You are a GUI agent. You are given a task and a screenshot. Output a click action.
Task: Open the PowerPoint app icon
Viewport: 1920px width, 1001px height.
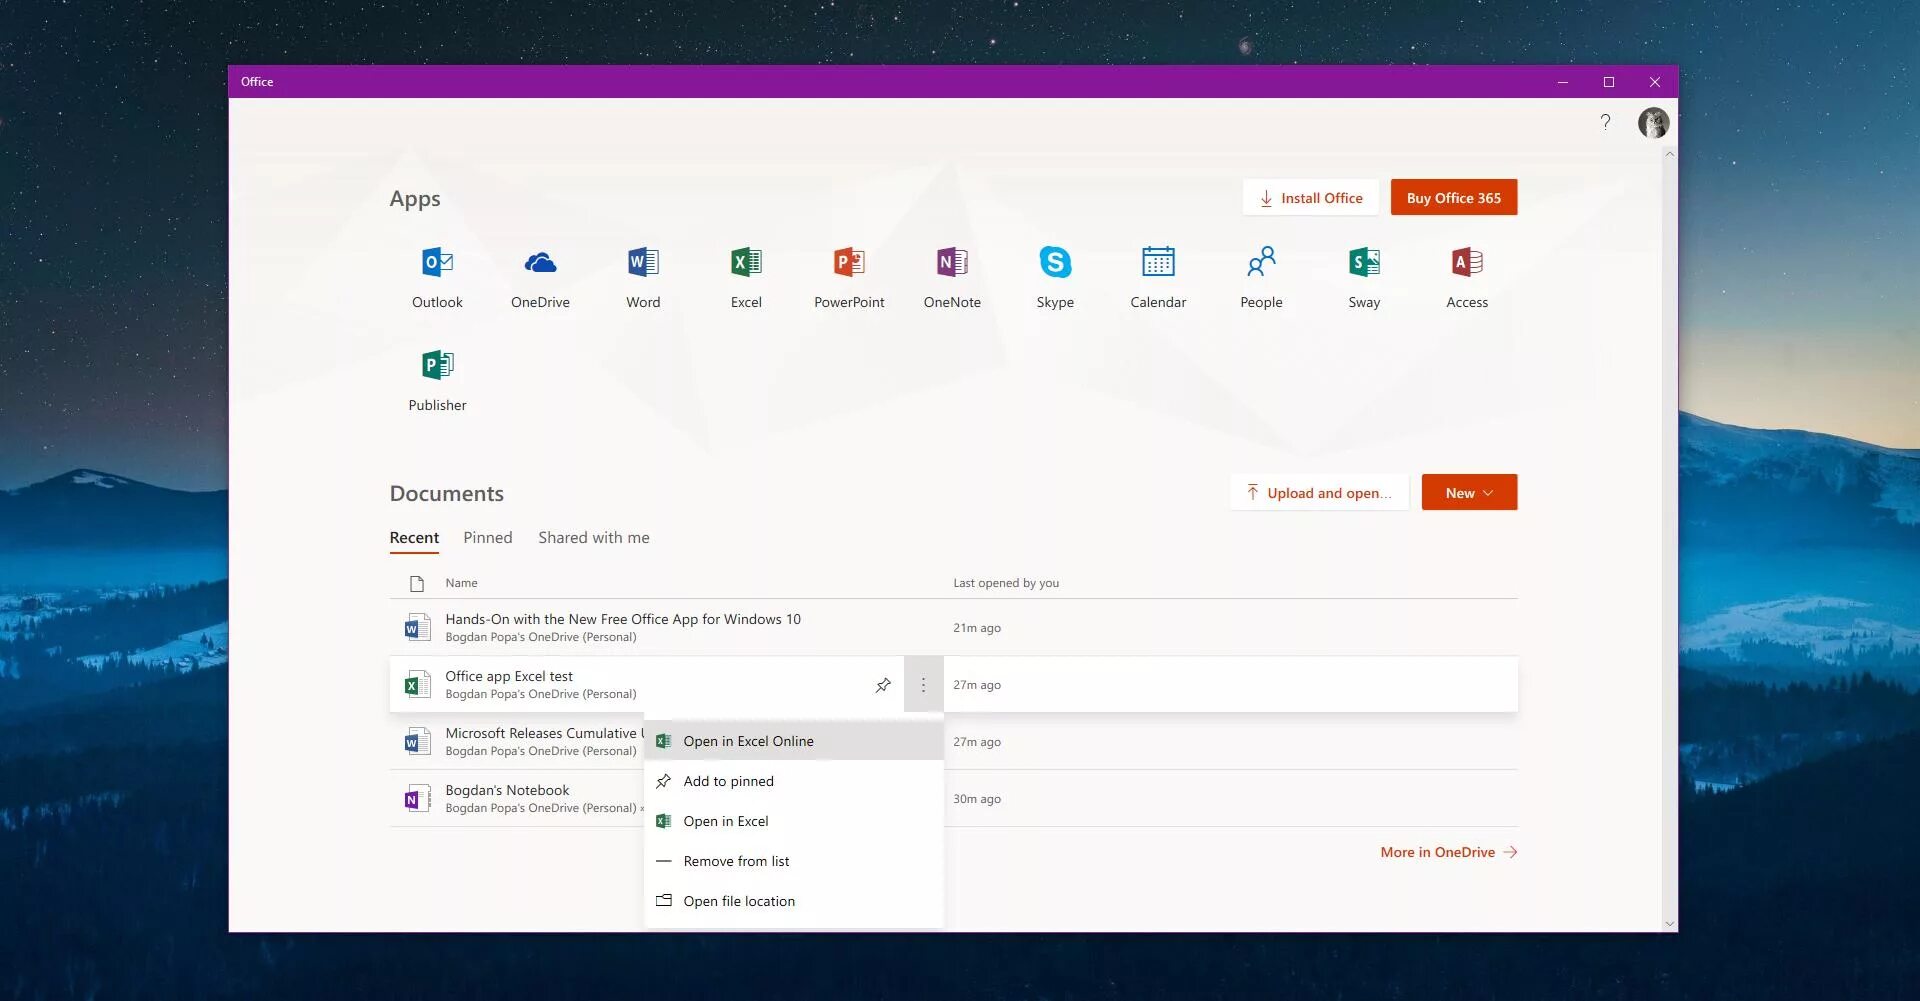[849, 263]
